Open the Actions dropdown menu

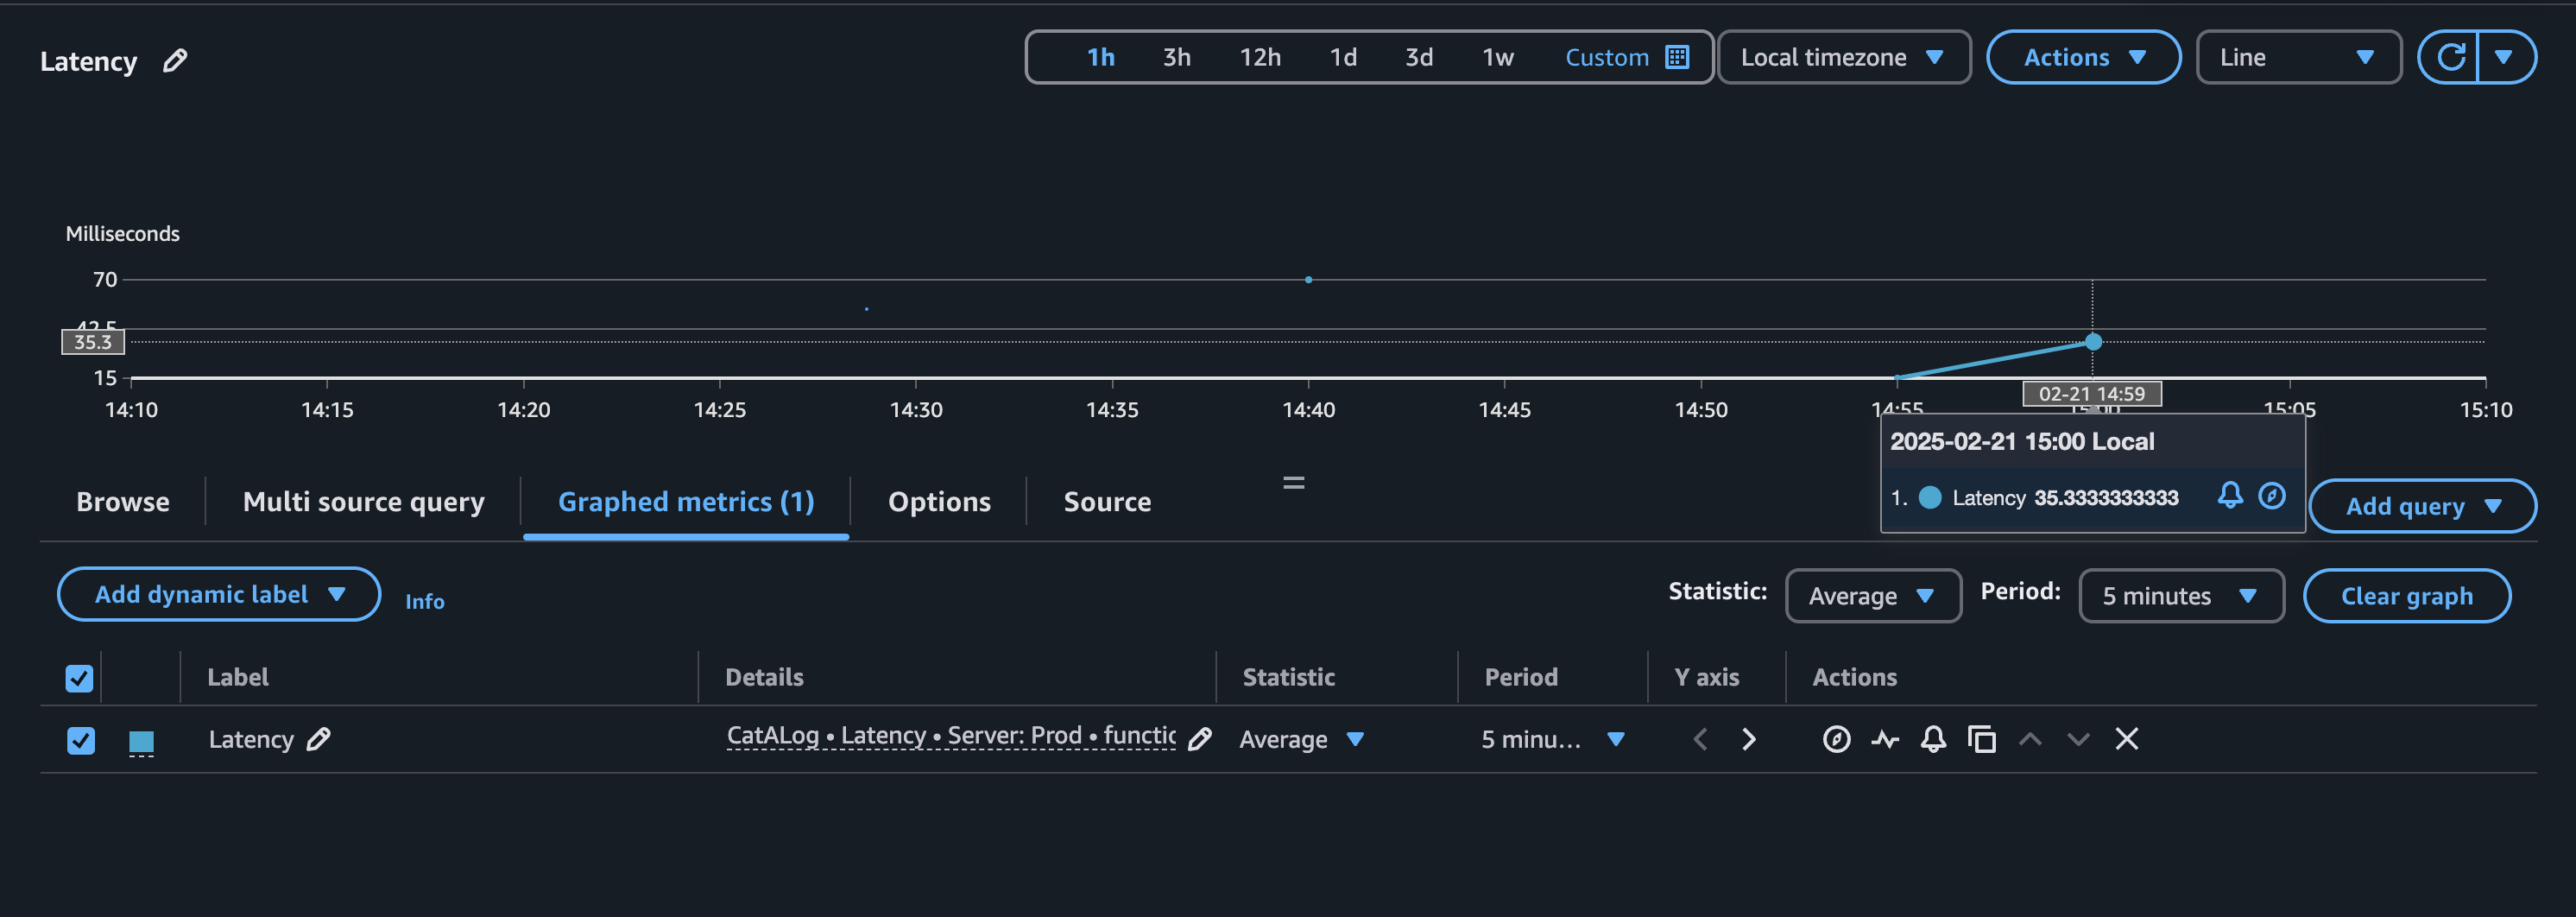click(2083, 57)
